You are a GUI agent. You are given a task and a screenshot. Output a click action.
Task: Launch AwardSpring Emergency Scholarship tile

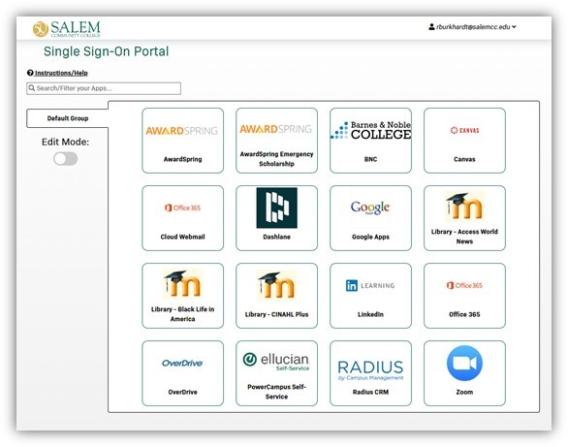coord(276,141)
